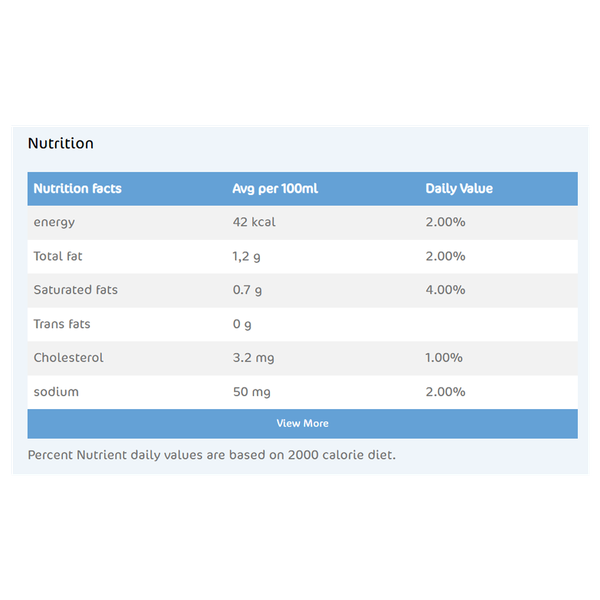Click the energy row label

(x=54, y=222)
